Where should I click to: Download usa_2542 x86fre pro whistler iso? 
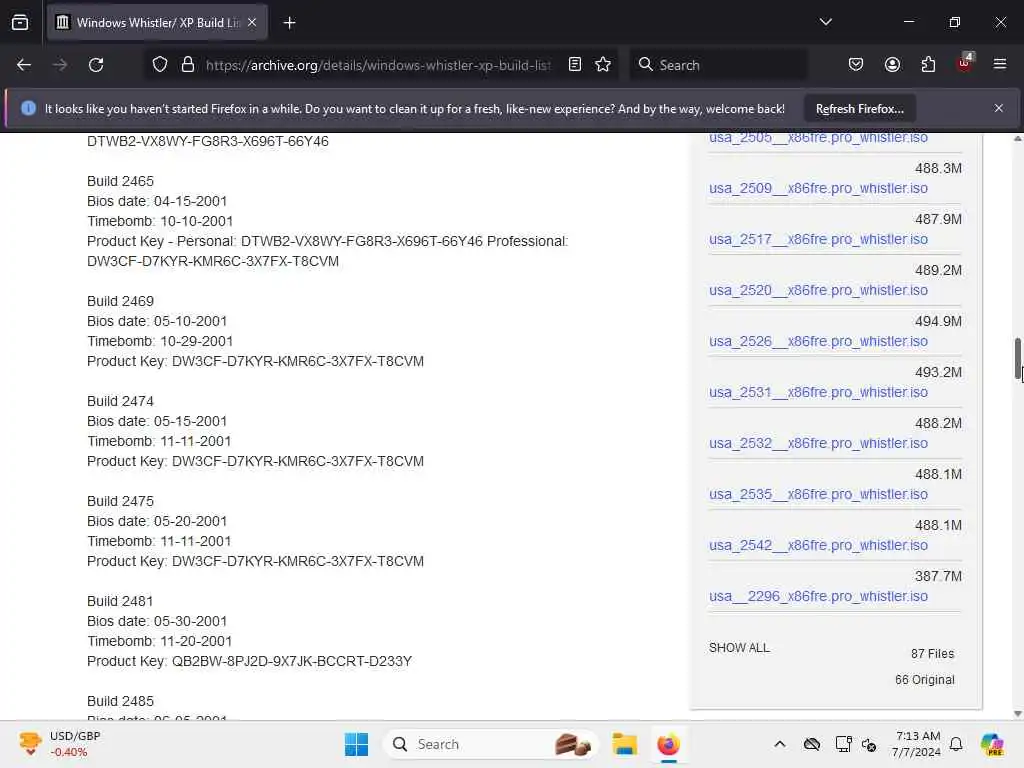pyautogui.click(x=818, y=545)
